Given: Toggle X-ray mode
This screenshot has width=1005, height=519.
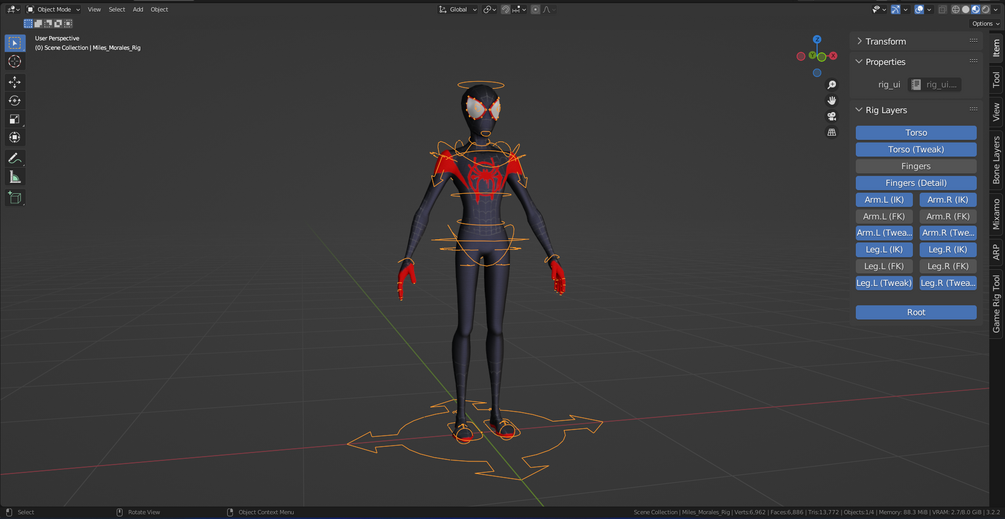Looking at the screenshot, I should coord(942,10).
